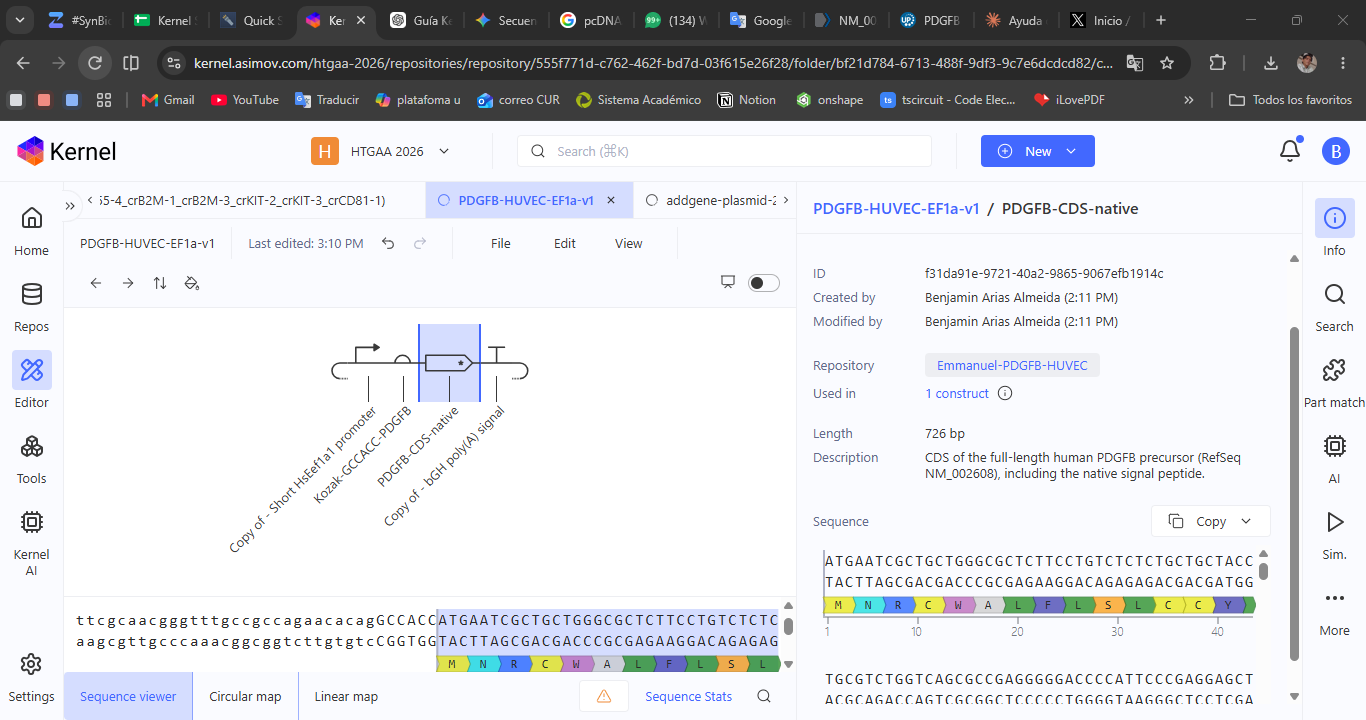The width and height of the screenshot is (1366, 720).
Task: Open the 1 construct link
Action: (x=957, y=393)
